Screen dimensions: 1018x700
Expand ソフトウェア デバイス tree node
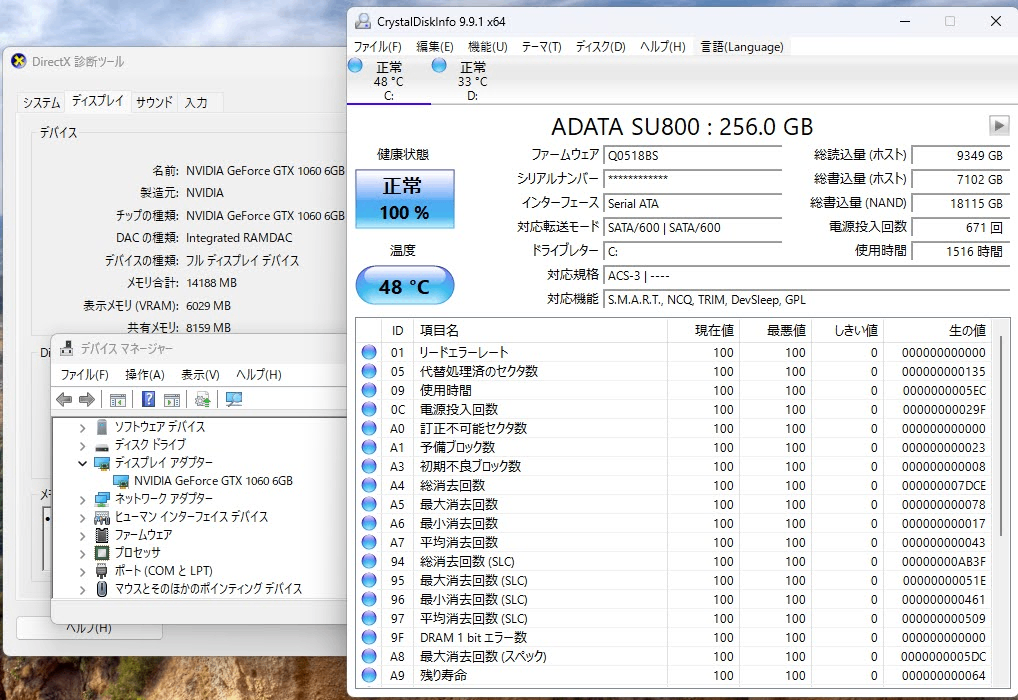(82, 428)
